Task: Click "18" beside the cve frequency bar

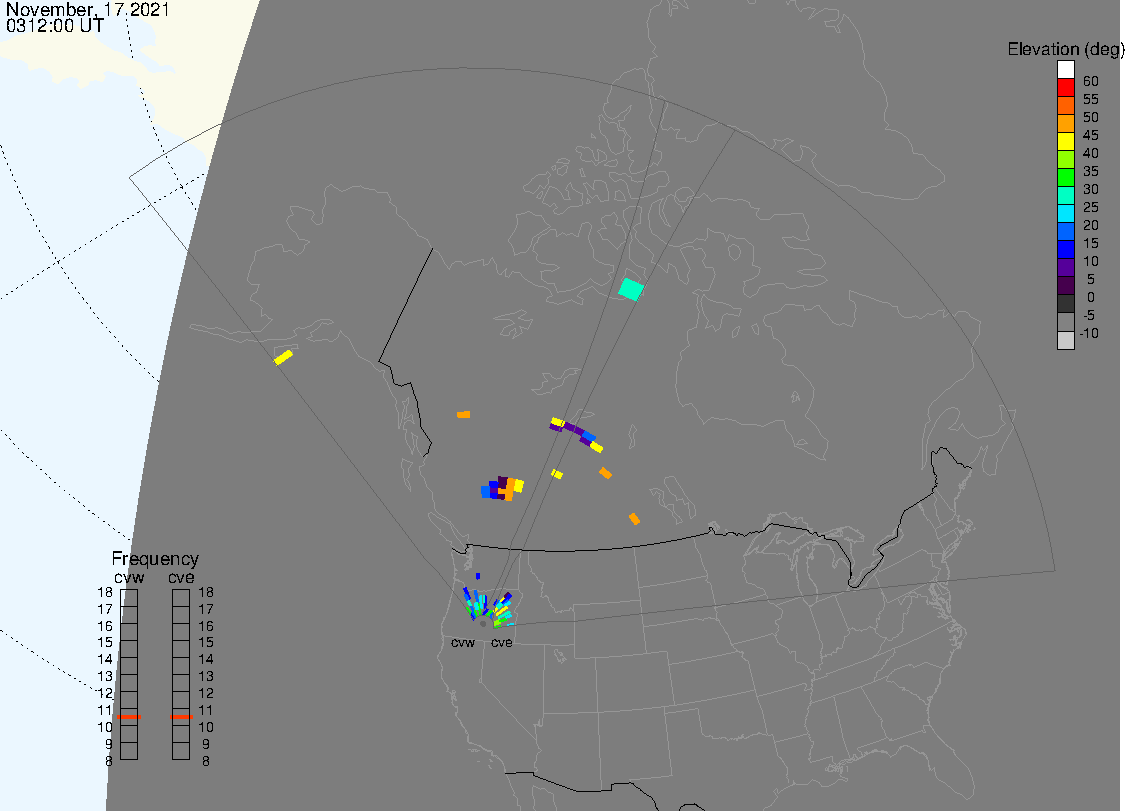Action: 206,592
